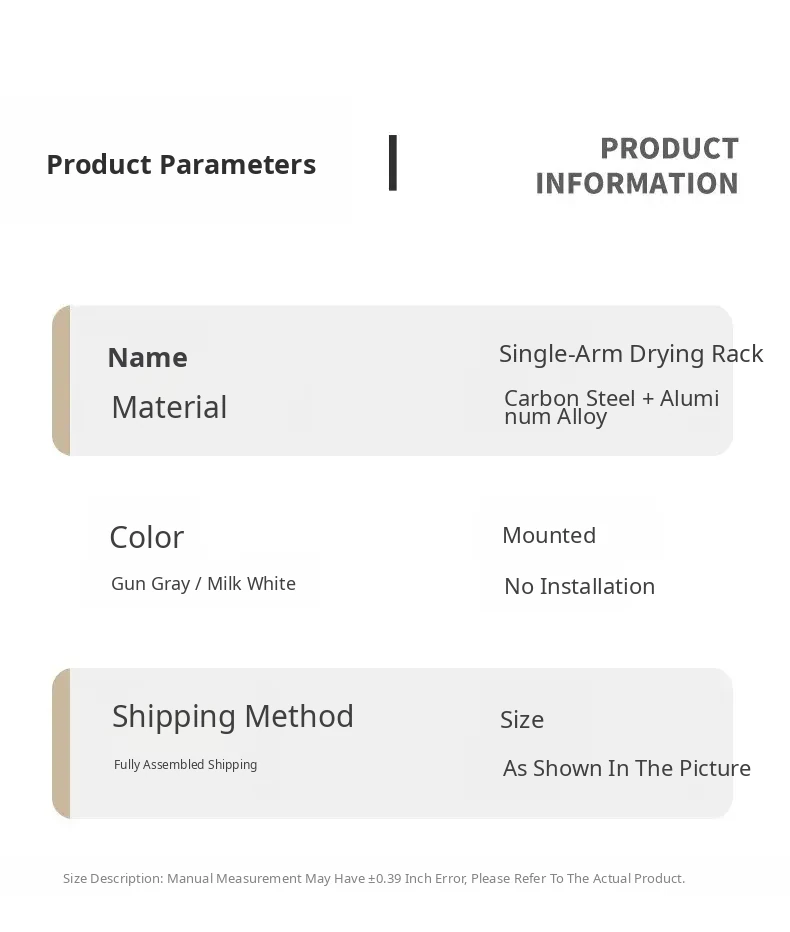This screenshot has height=932, width=790.
Task: Click the Product Parameters heading
Action: (181, 164)
